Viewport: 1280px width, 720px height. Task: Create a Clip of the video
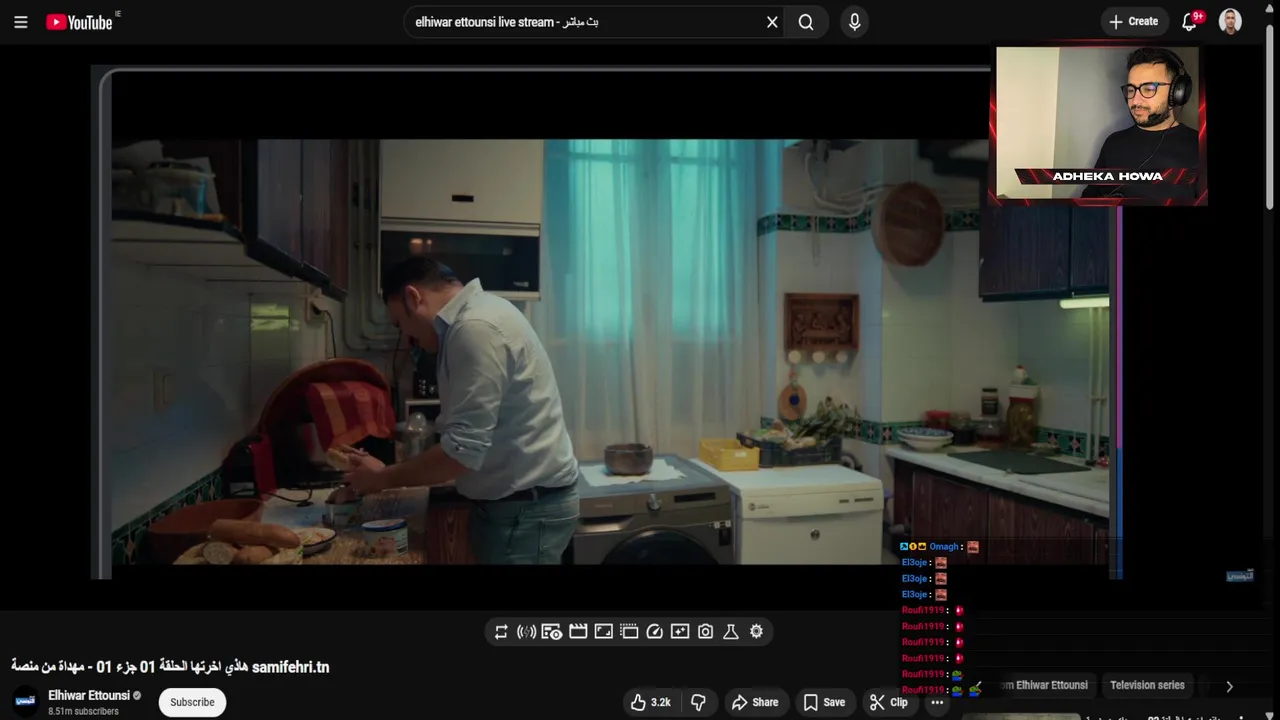[889, 702]
